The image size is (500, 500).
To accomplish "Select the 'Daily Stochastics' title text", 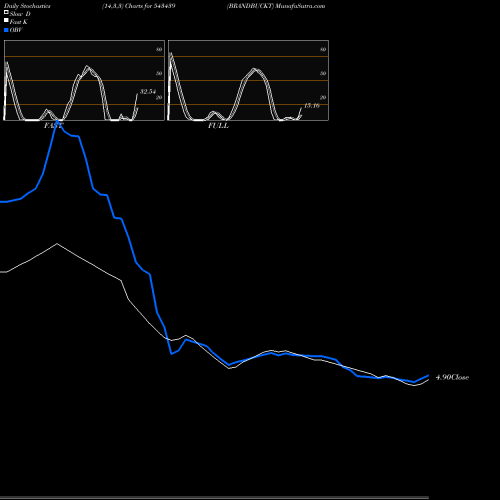I will tap(27, 6).
